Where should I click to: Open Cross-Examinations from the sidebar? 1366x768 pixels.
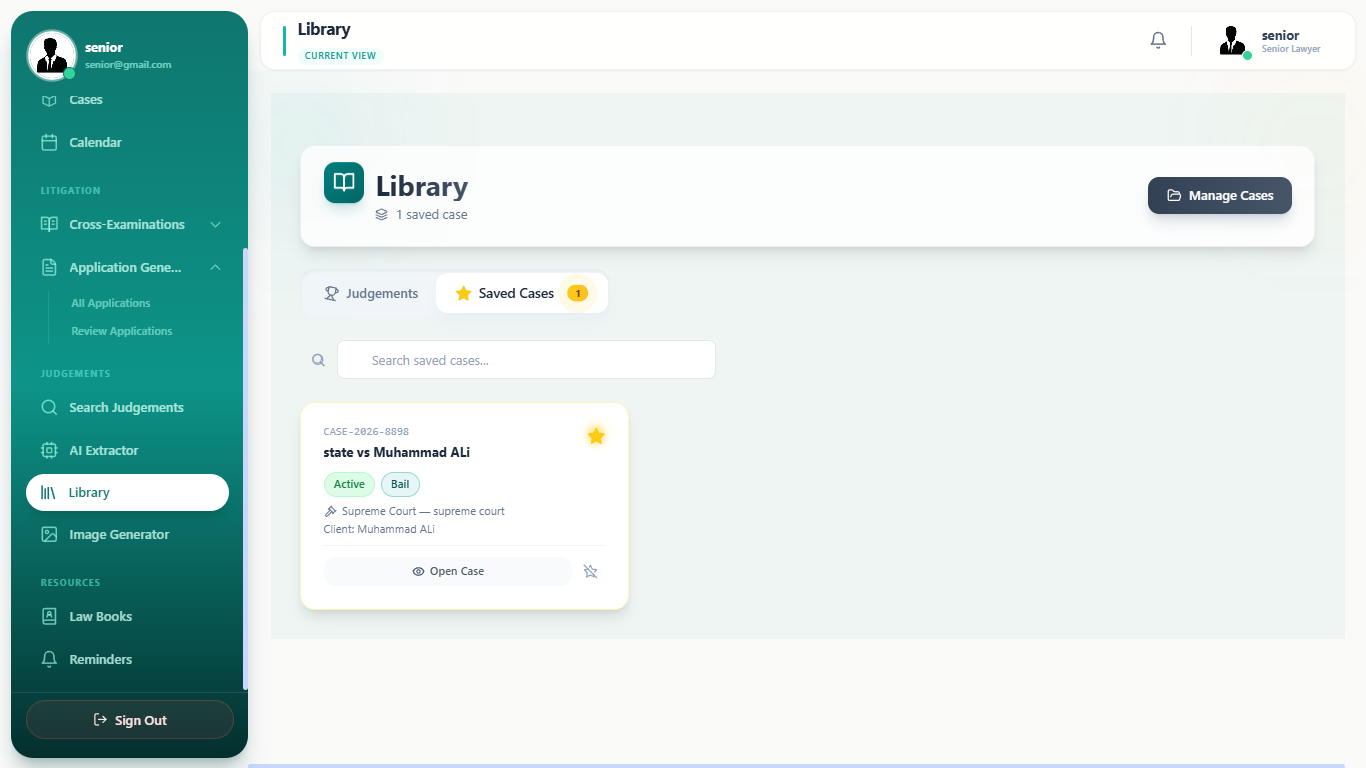(127, 224)
